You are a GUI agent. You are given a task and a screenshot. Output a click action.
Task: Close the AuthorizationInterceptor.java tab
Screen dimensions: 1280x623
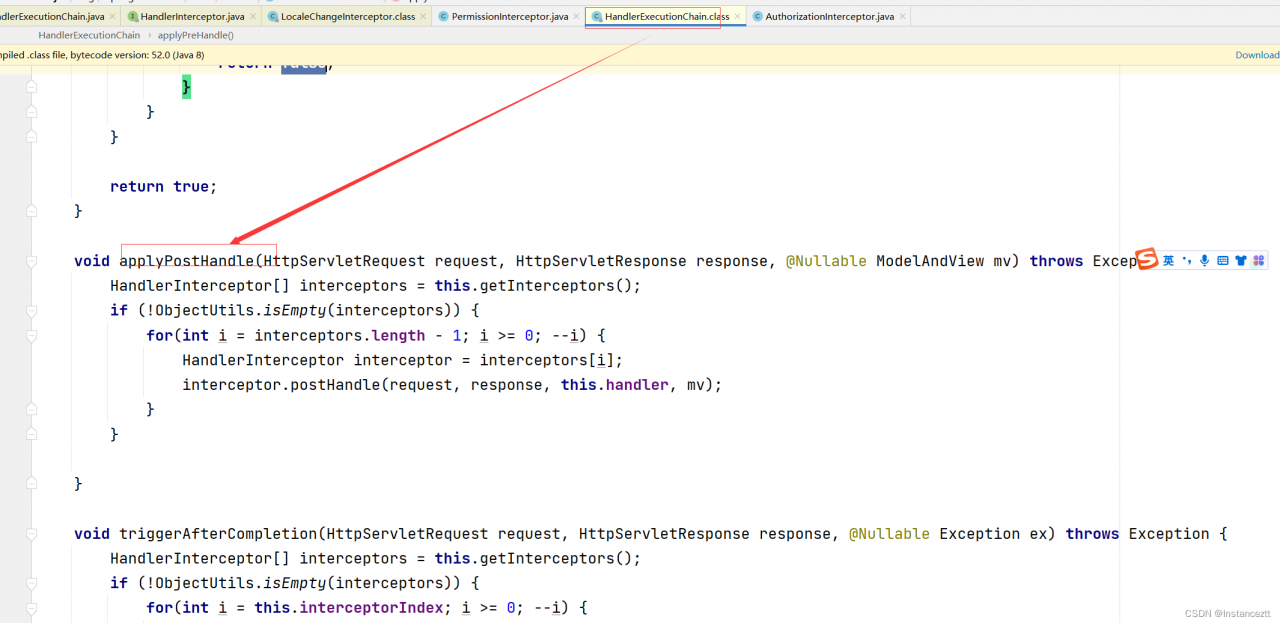[x=903, y=17]
